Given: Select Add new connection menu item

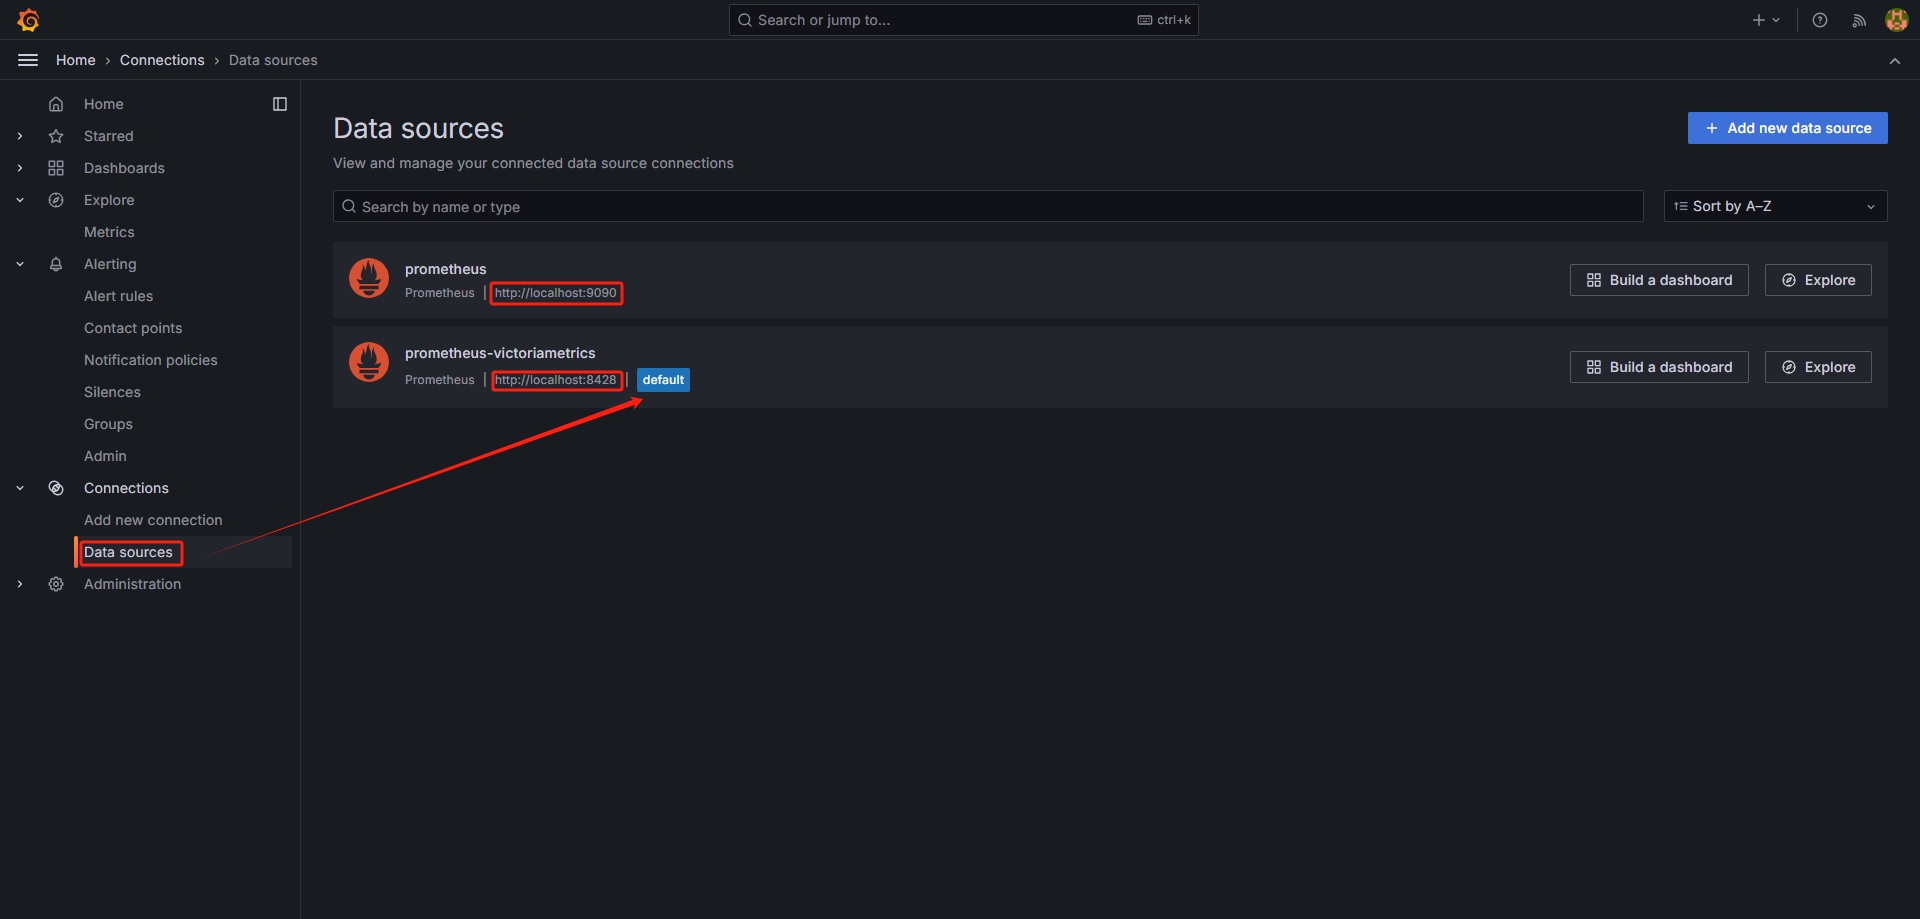Looking at the screenshot, I should pyautogui.click(x=153, y=520).
